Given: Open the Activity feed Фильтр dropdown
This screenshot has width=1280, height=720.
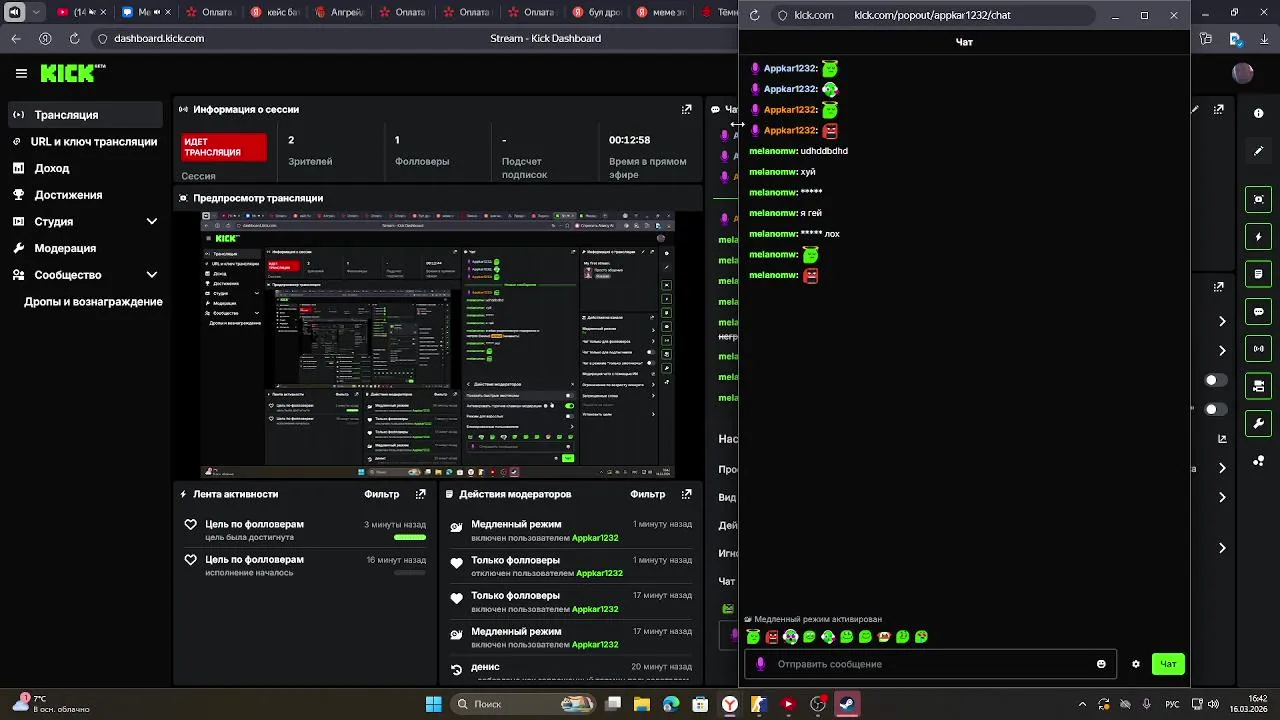Looking at the screenshot, I should (381, 494).
